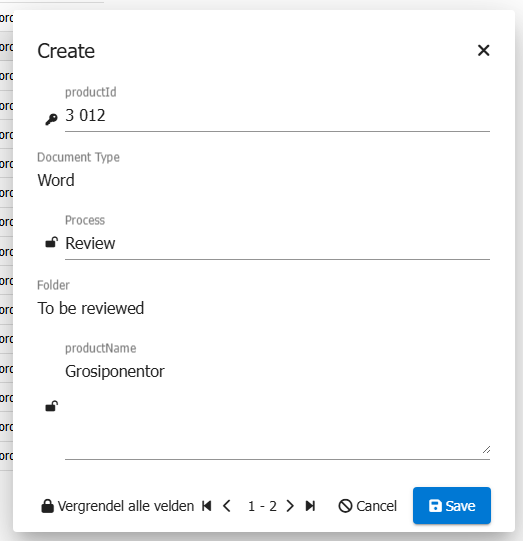Viewport: 523px width, 541px height.
Task: Click into the productId field
Action: click(277, 116)
